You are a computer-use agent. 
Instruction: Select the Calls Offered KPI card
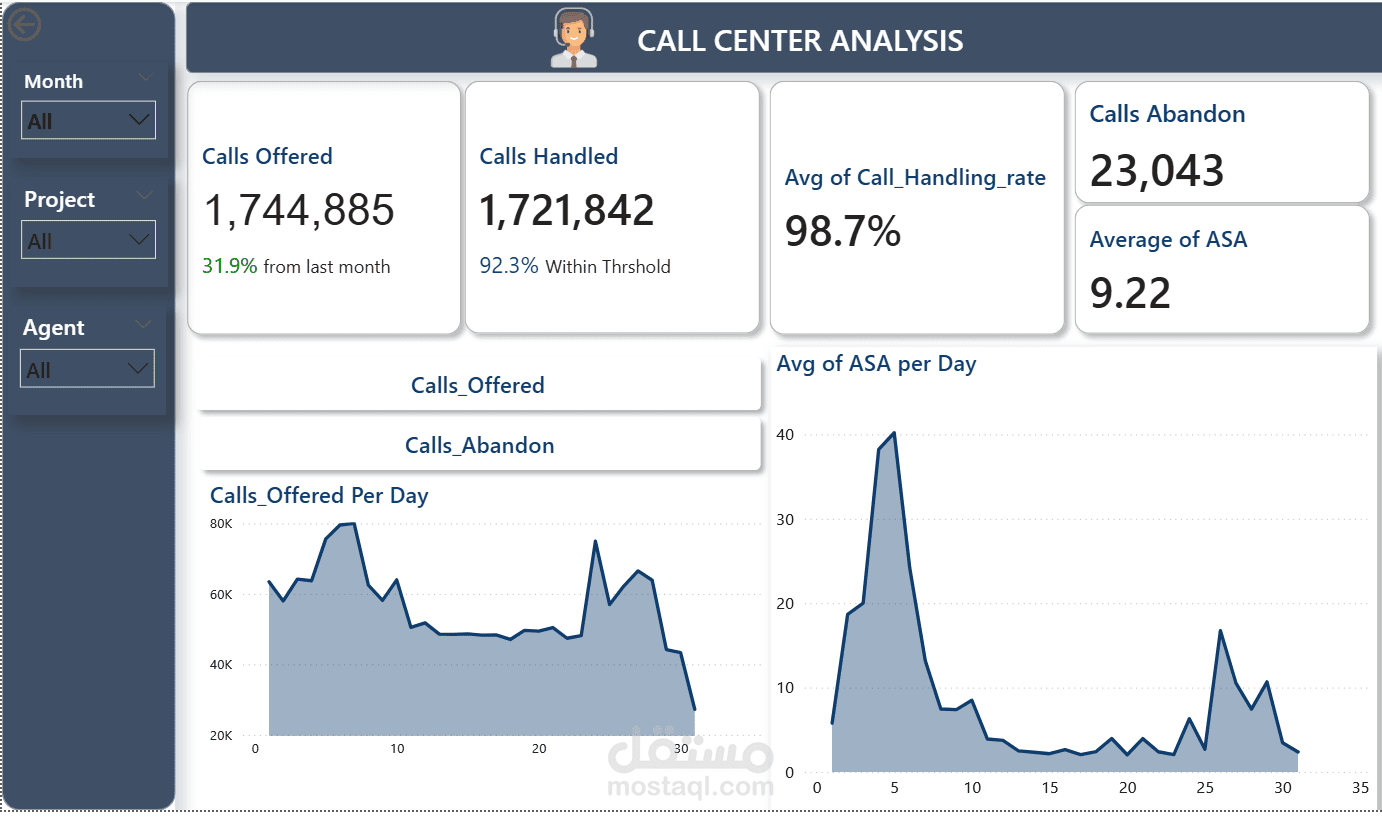point(324,207)
